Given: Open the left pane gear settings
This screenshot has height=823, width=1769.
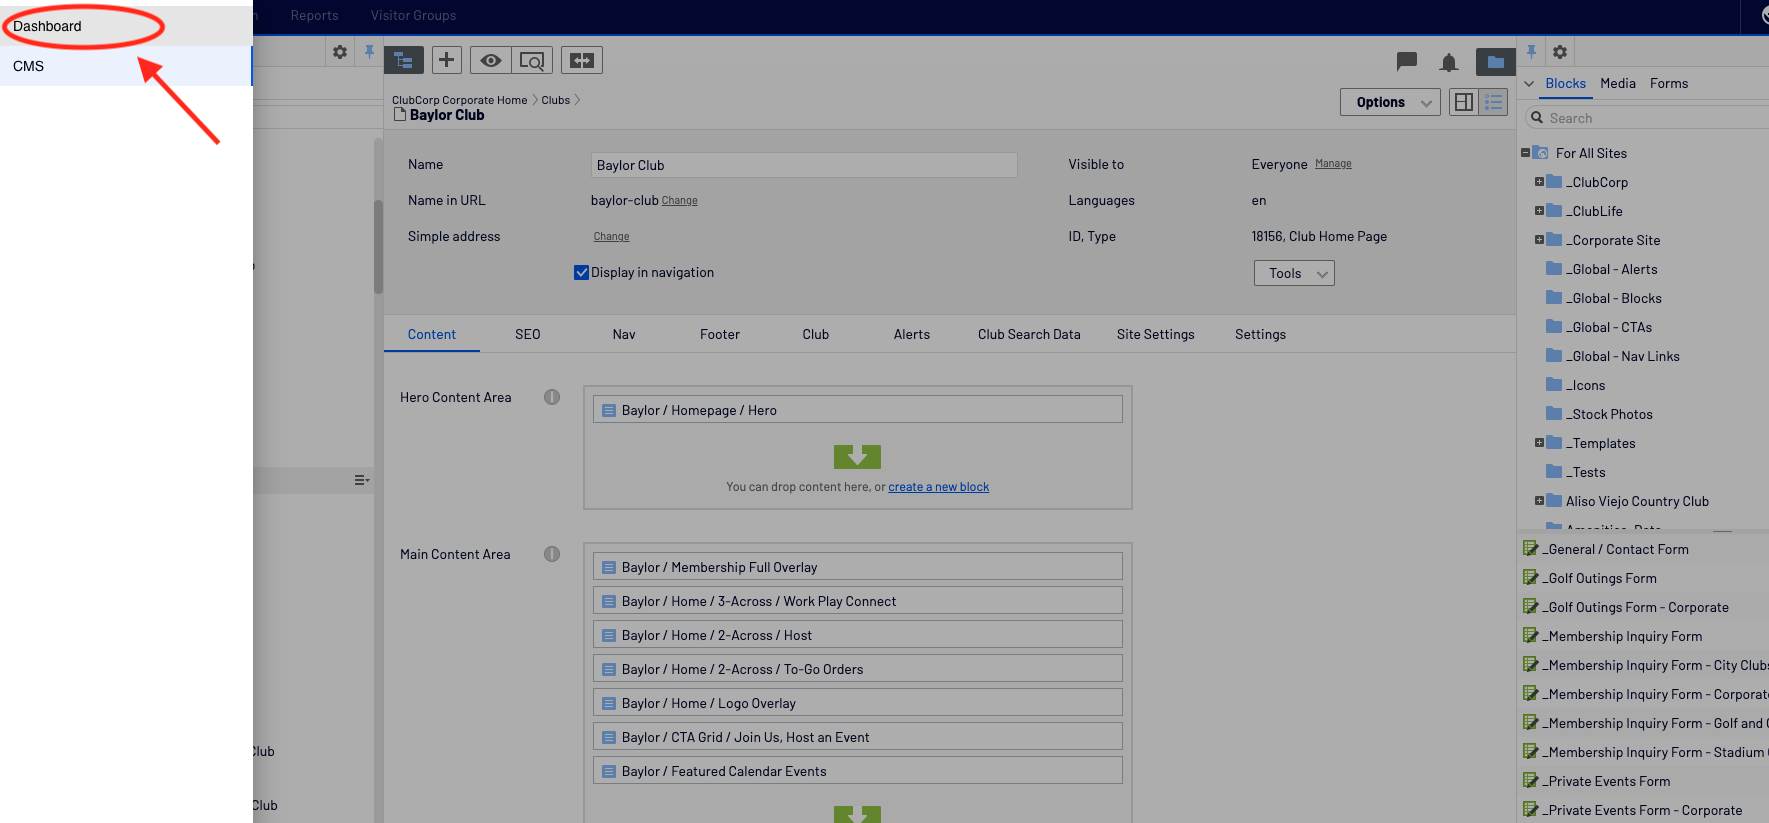Looking at the screenshot, I should pyautogui.click(x=340, y=52).
